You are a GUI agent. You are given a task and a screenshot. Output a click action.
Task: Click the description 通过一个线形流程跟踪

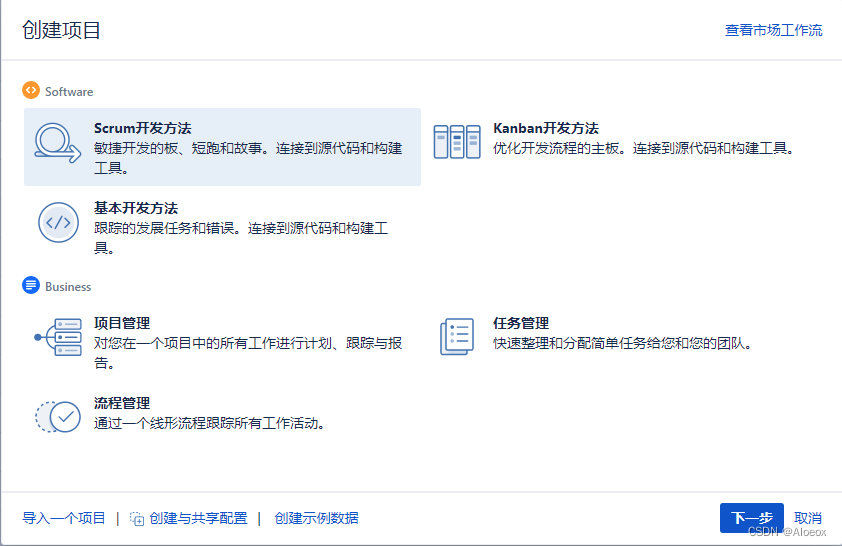pos(210,423)
